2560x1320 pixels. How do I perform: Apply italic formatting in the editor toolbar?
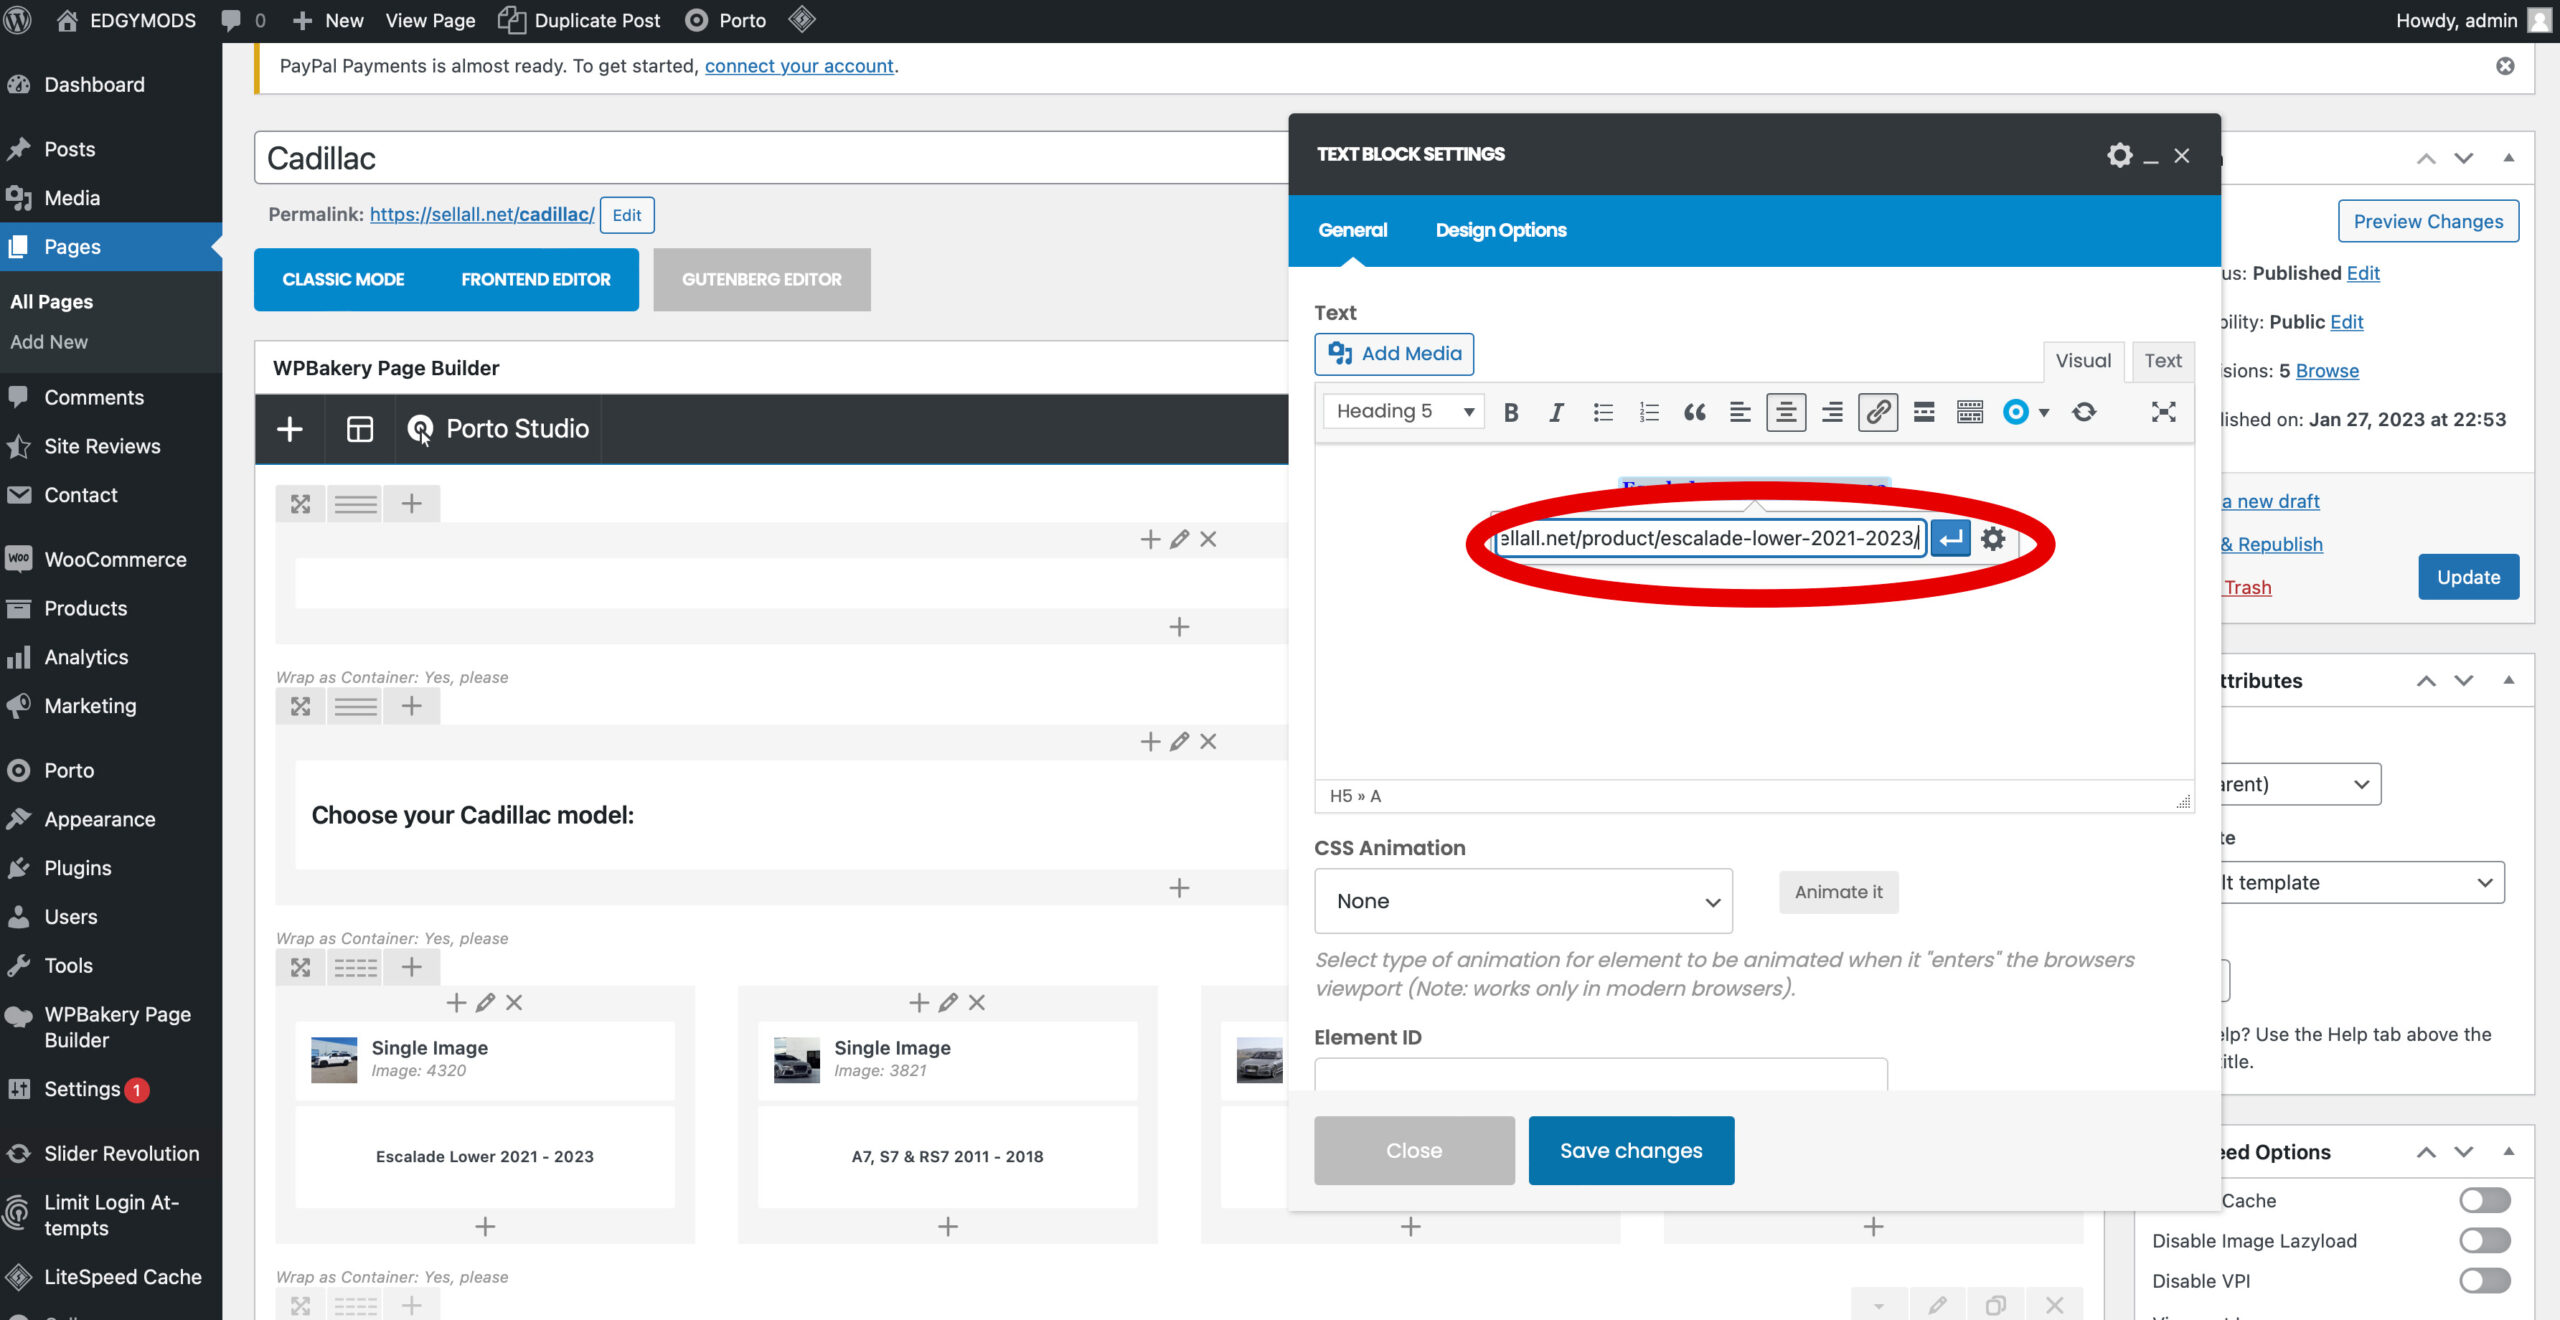1556,412
